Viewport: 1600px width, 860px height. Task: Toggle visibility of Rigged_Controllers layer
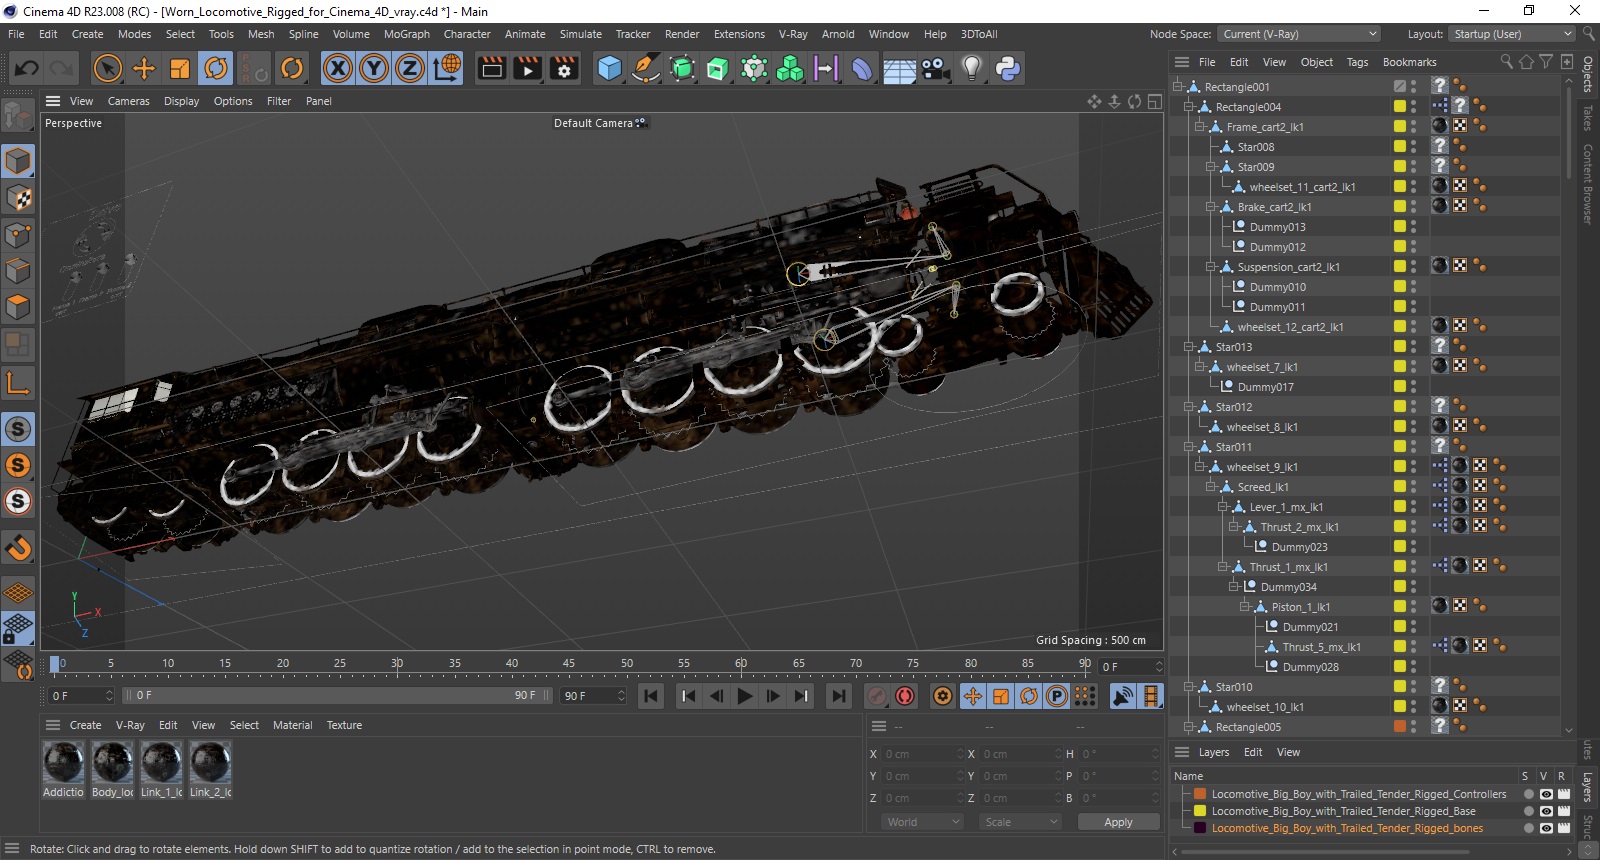coord(1546,794)
